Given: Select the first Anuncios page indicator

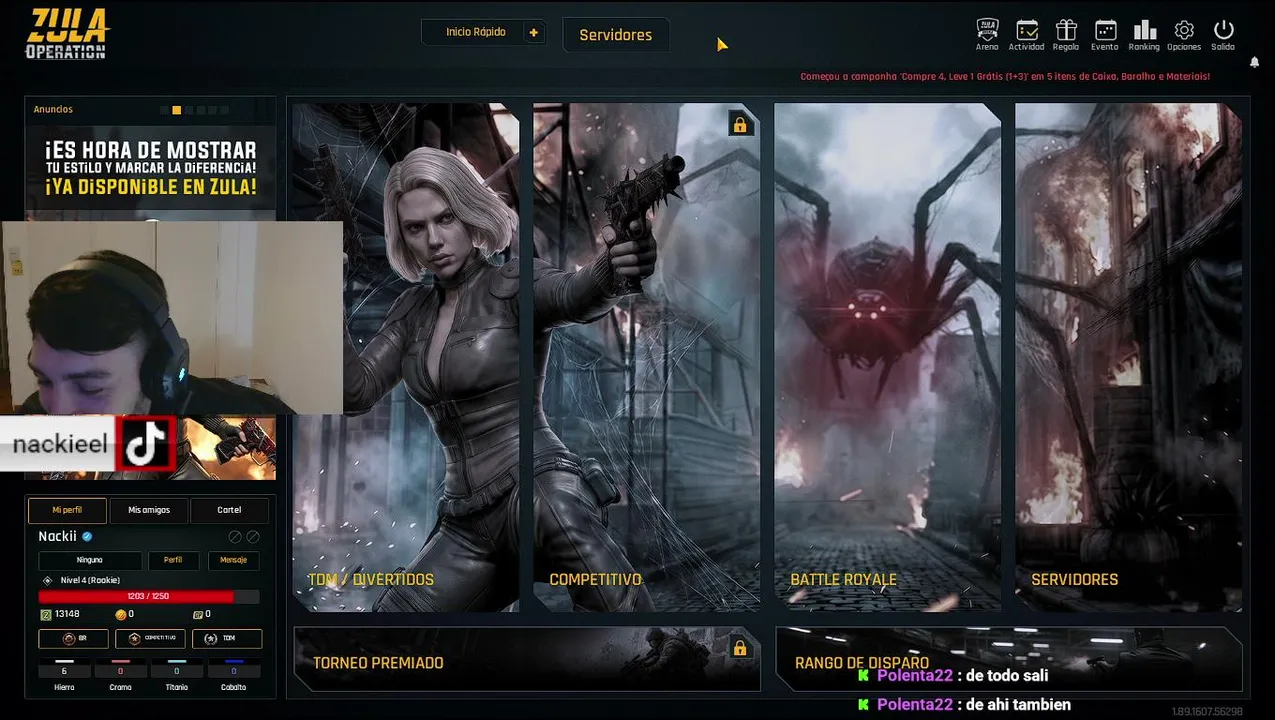Looking at the screenshot, I should [x=165, y=110].
